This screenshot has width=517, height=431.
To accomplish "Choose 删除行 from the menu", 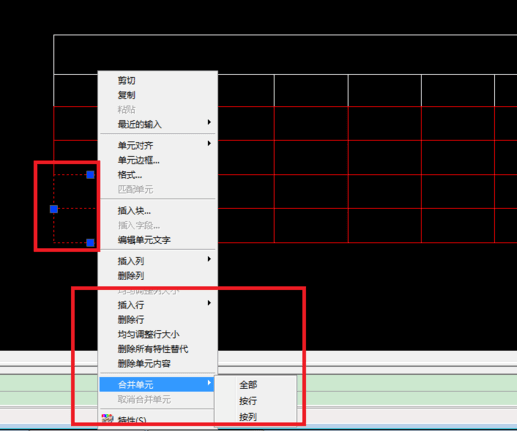I will (131, 320).
